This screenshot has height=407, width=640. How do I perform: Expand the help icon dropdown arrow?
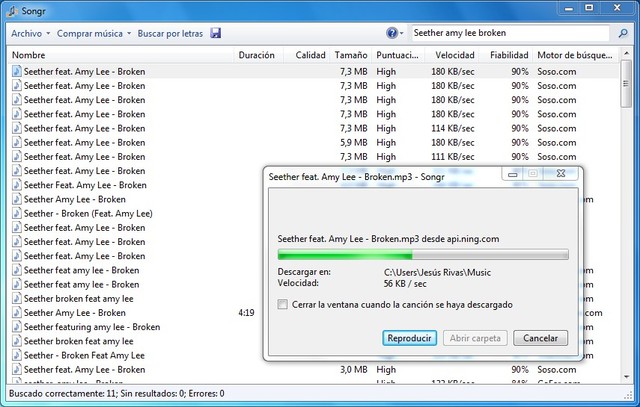pos(401,33)
